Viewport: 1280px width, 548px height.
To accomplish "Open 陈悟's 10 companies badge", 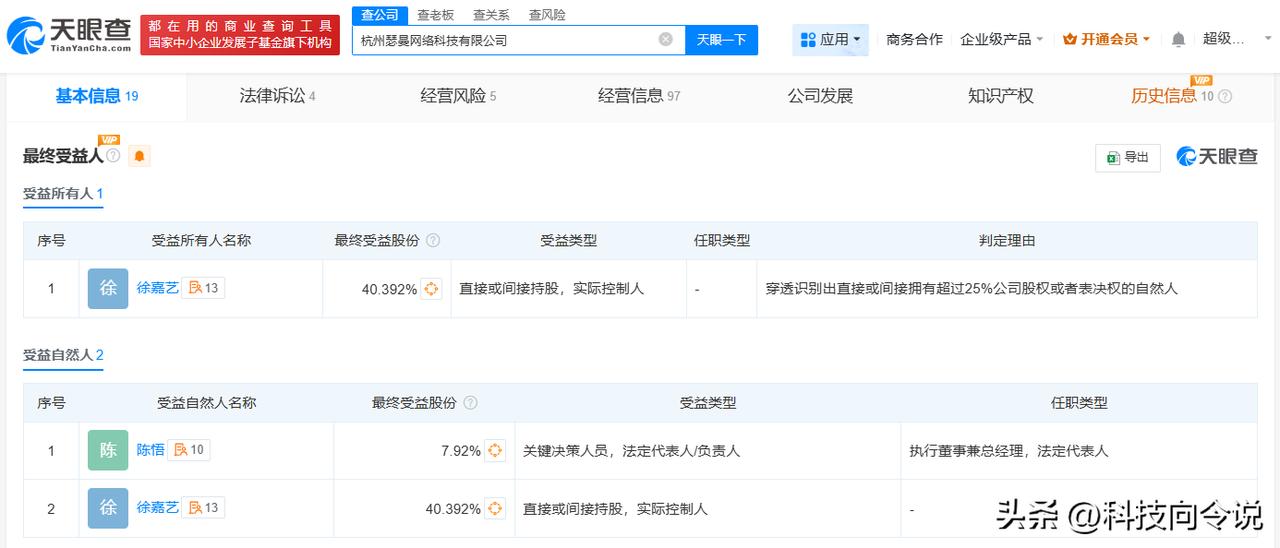I will coord(189,450).
